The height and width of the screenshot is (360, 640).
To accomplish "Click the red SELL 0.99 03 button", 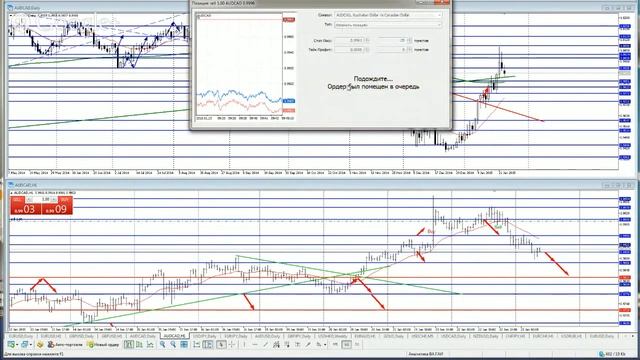I will point(25,209).
